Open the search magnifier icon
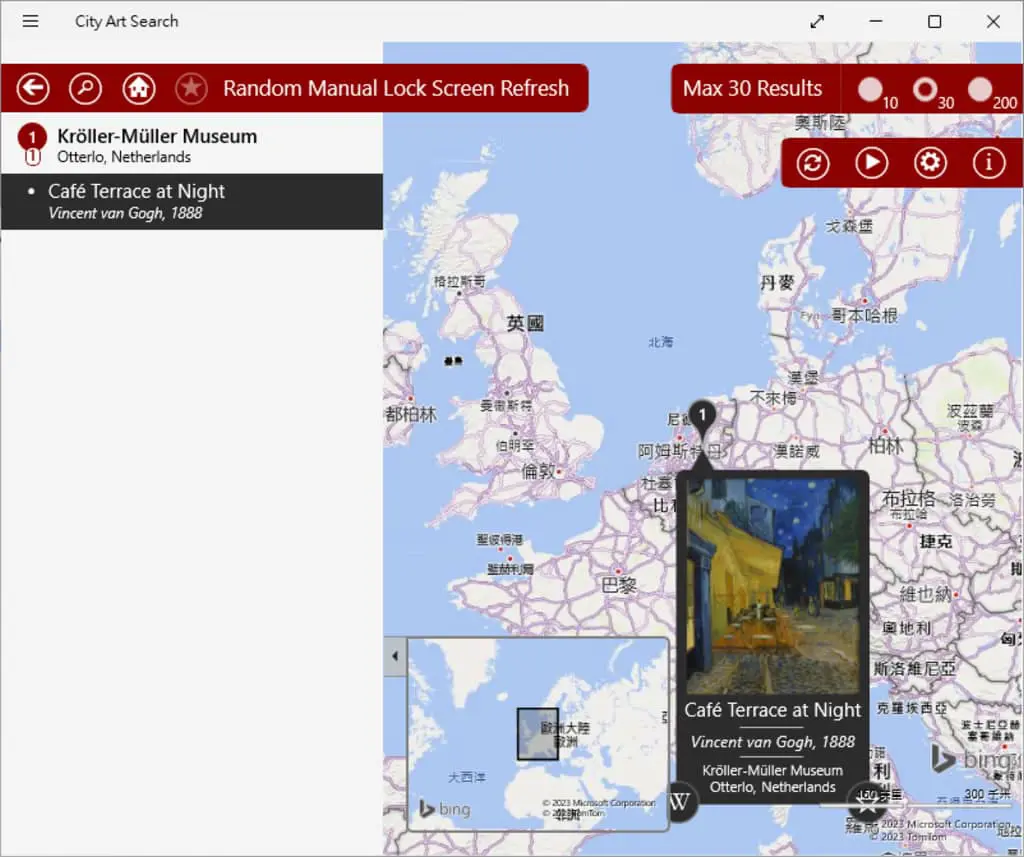 point(86,88)
